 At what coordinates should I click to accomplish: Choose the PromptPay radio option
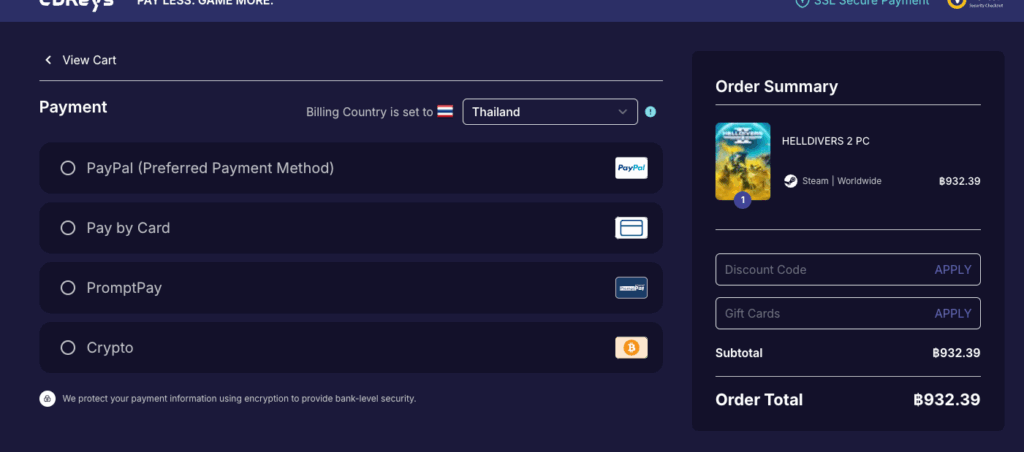pyautogui.click(x=68, y=288)
